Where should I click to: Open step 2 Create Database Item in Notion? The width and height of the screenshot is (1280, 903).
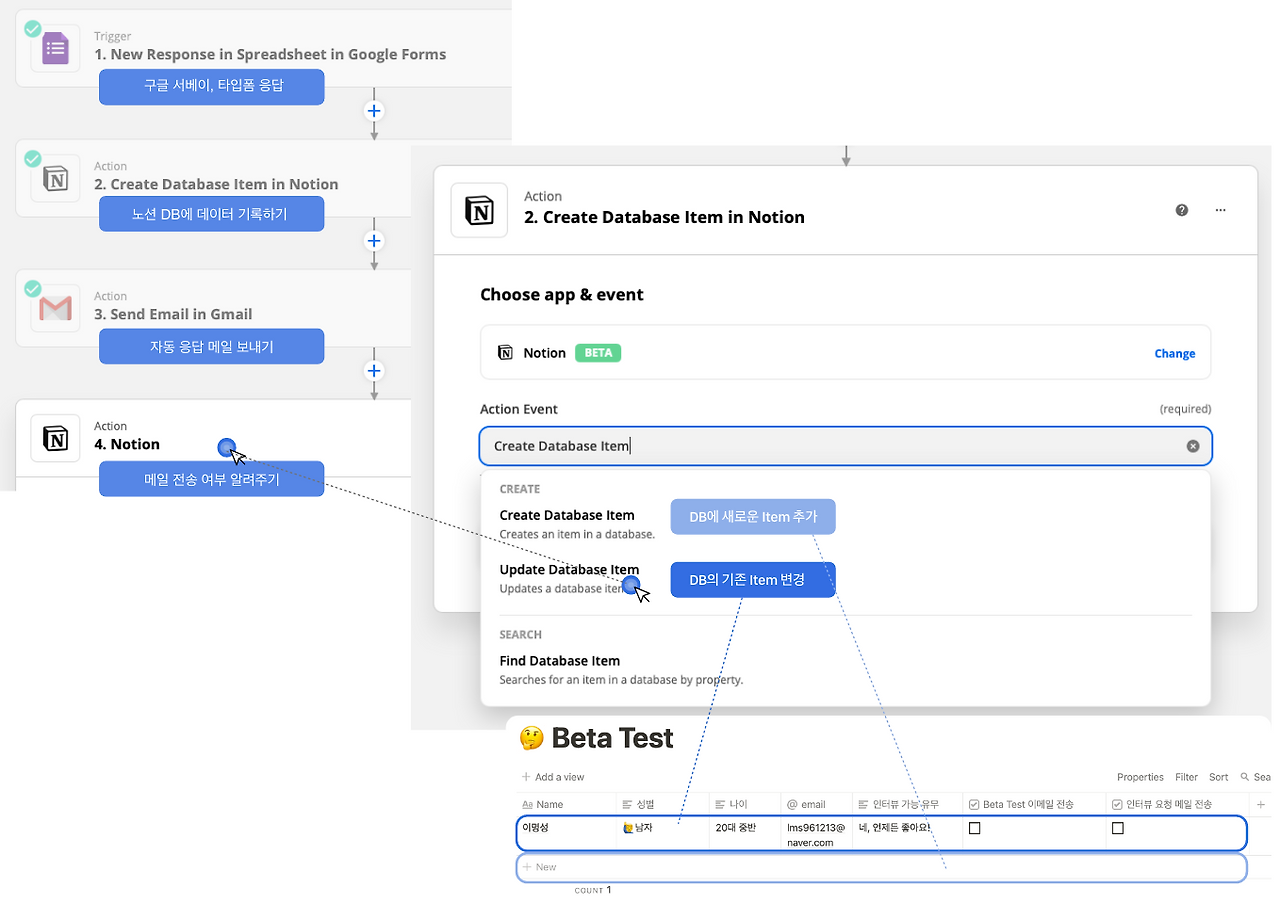[x=216, y=184]
